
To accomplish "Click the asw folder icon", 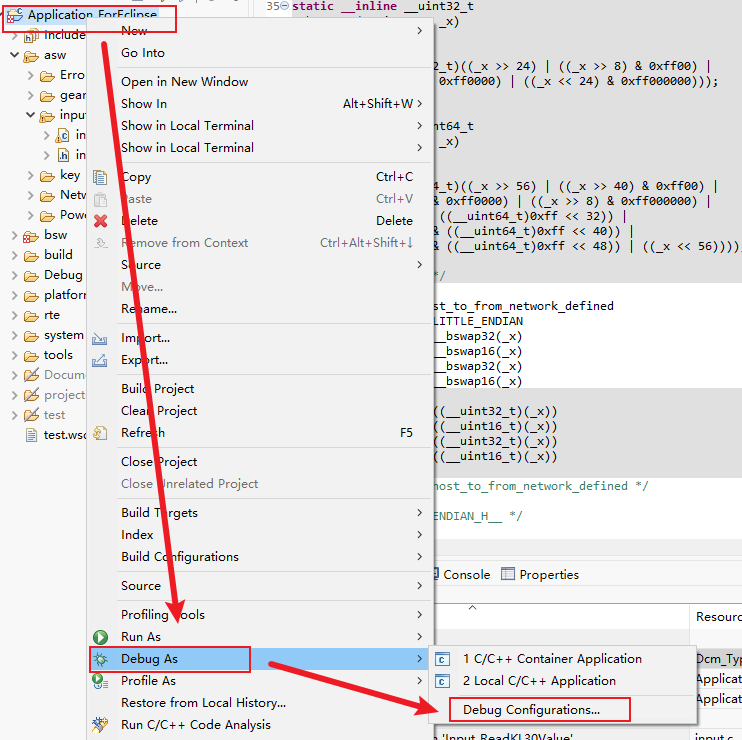I will pyautogui.click(x=31, y=56).
